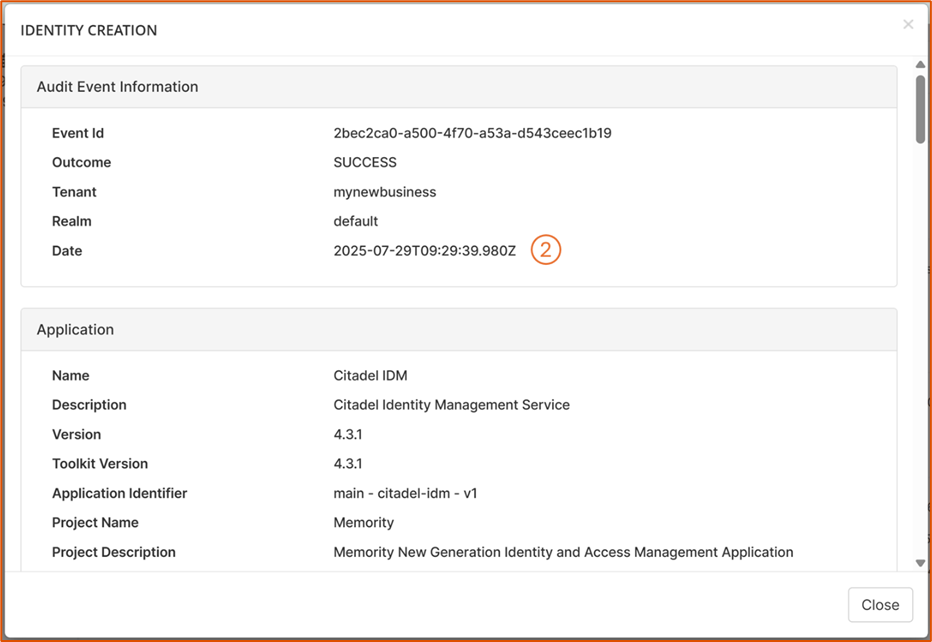Click the Citadel Identity Management Service description
The image size is (932, 642).
tap(451, 405)
